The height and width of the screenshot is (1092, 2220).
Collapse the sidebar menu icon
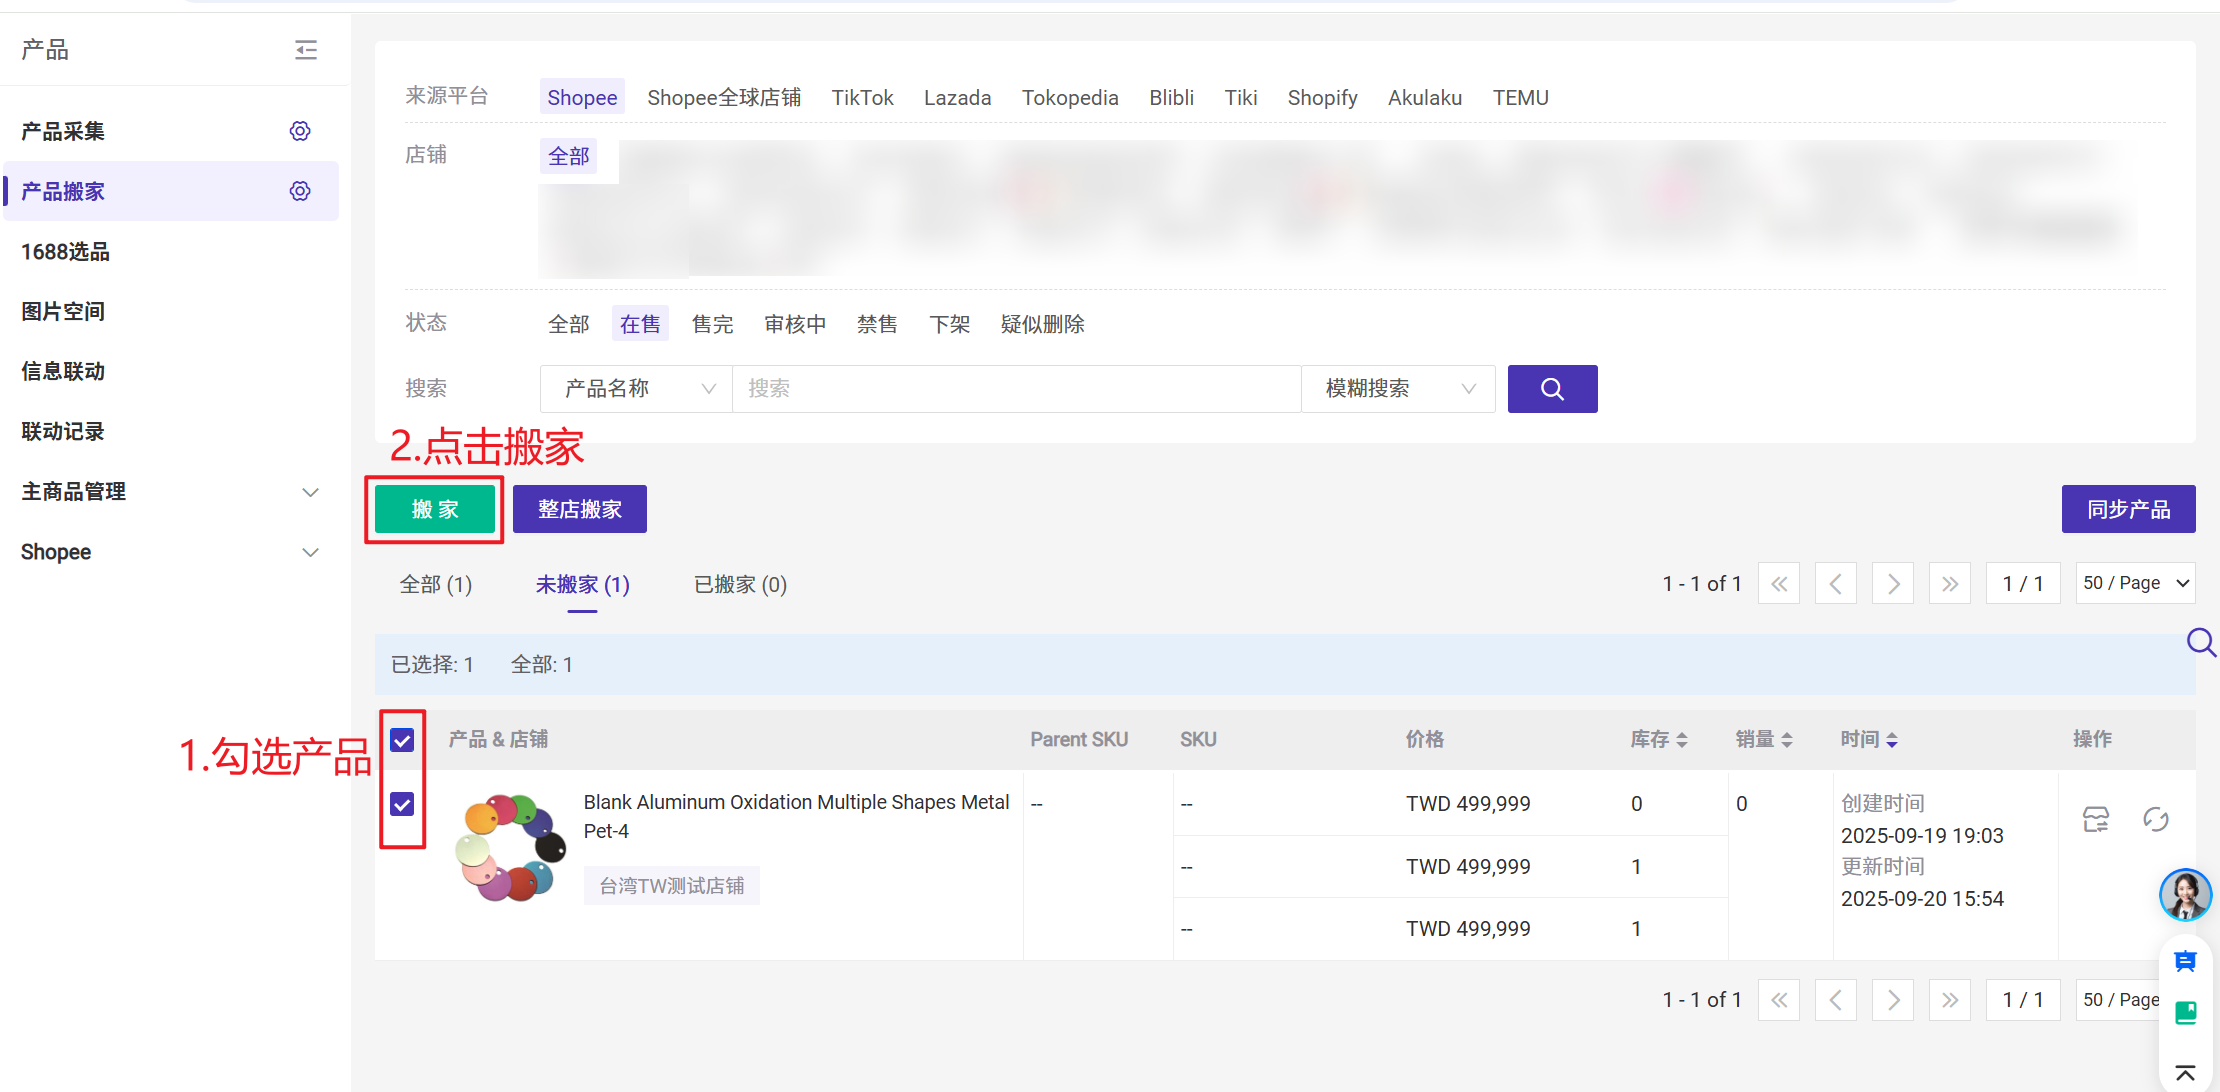click(x=306, y=50)
